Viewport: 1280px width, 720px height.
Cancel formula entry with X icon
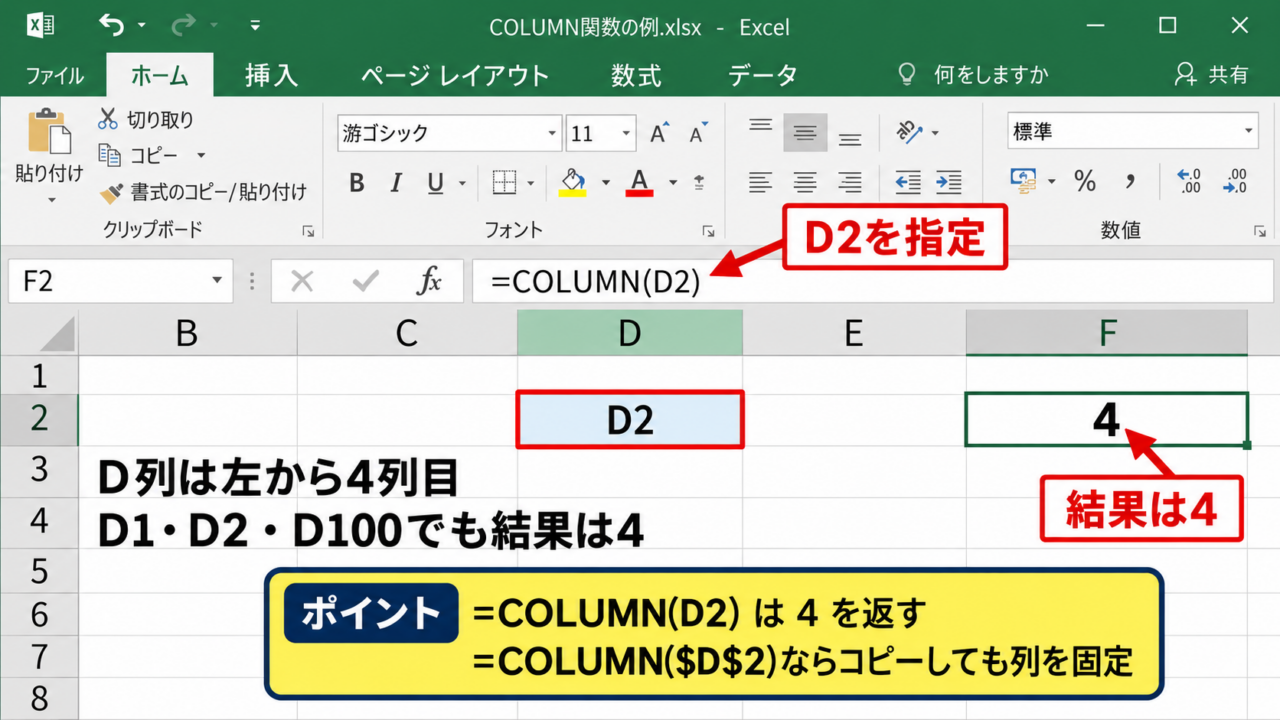pos(301,282)
